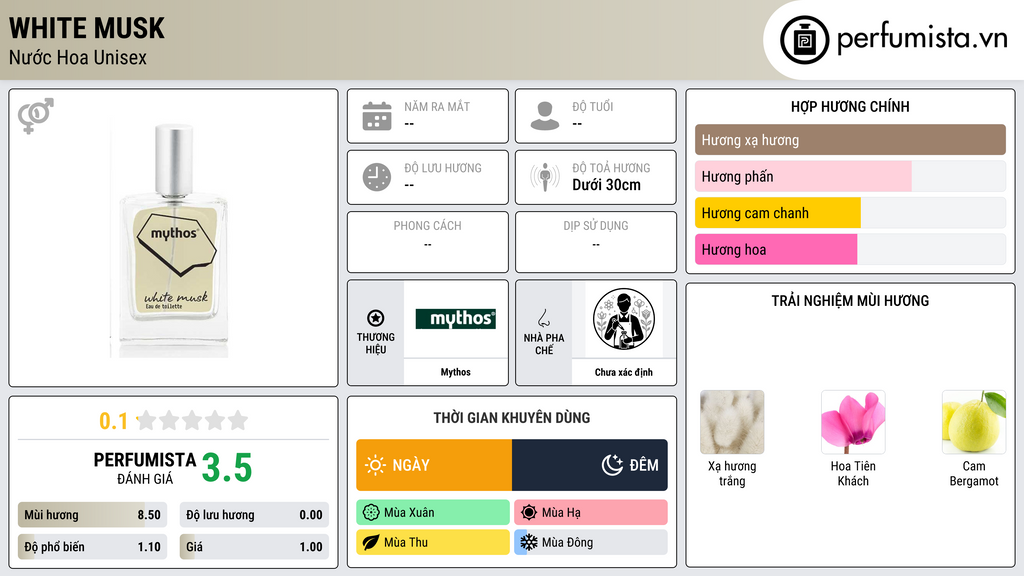Click the Hương cam chanh accord bar
This screenshot has width=1024, height=576.
[850, 213]
